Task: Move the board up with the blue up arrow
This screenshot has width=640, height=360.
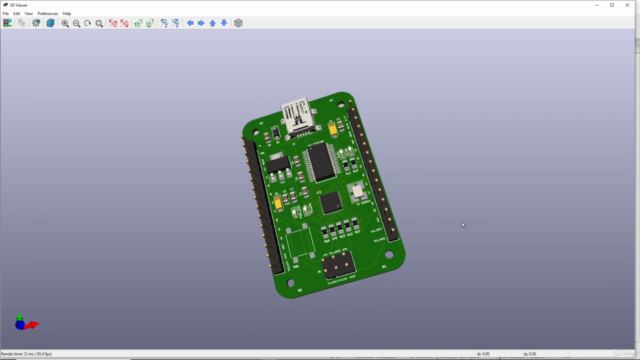Action: coord(213,23)
